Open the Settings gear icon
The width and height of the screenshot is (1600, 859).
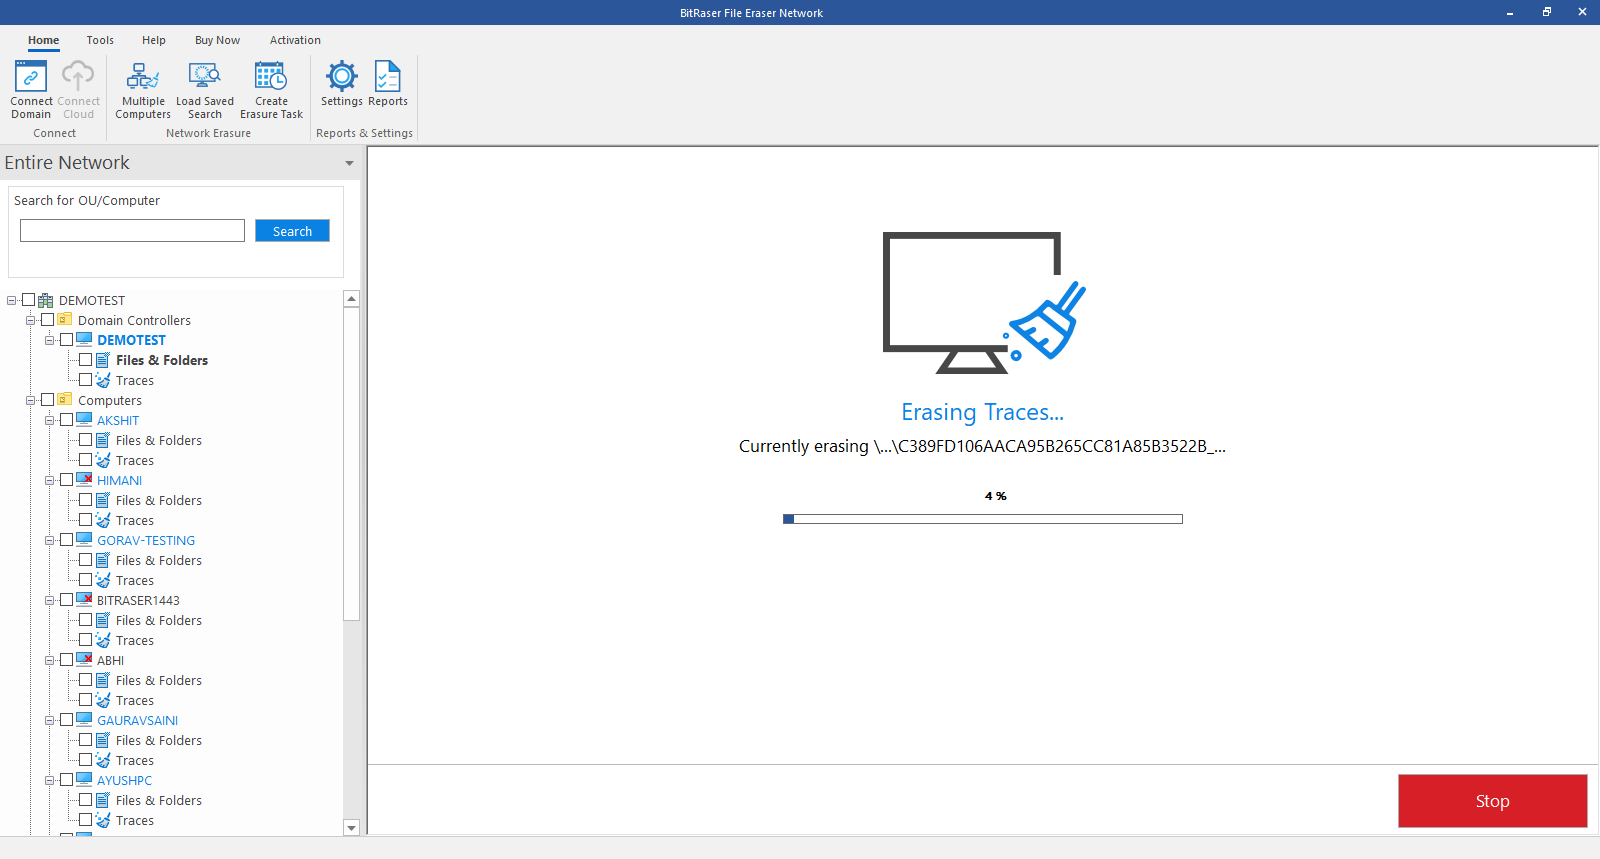342,76
